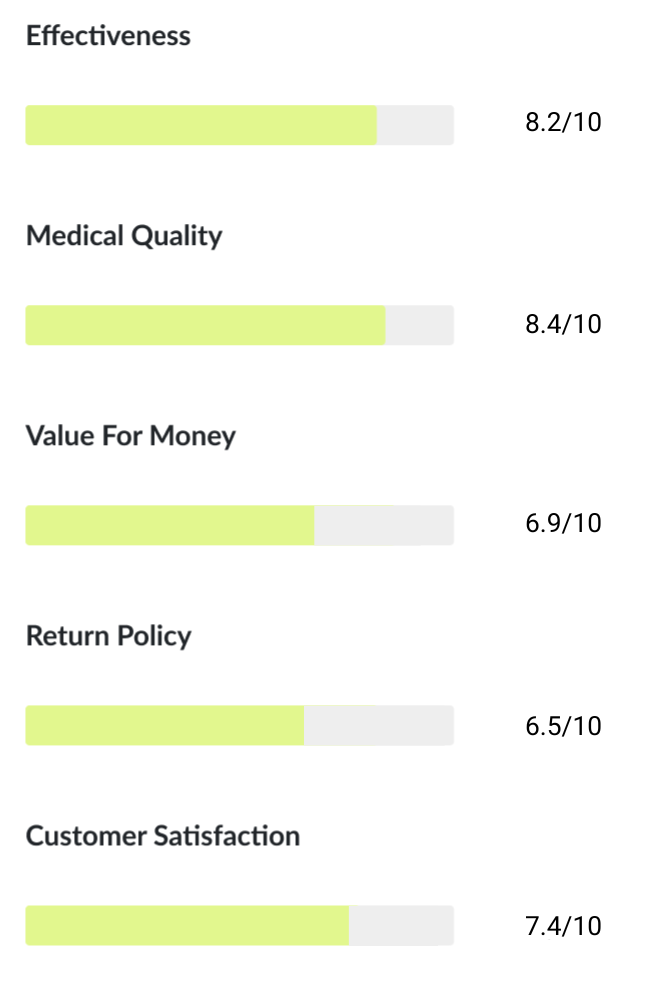This screenshot has height=1006, width=669.
Task: Click the green filled Return Policy bar
Action: [x=165, y=725]
